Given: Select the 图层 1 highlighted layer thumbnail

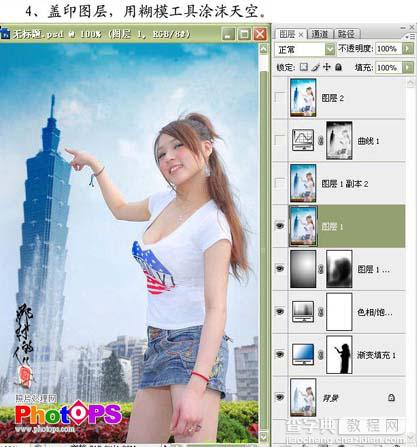Looking at the screenshot, I should 303,226.
